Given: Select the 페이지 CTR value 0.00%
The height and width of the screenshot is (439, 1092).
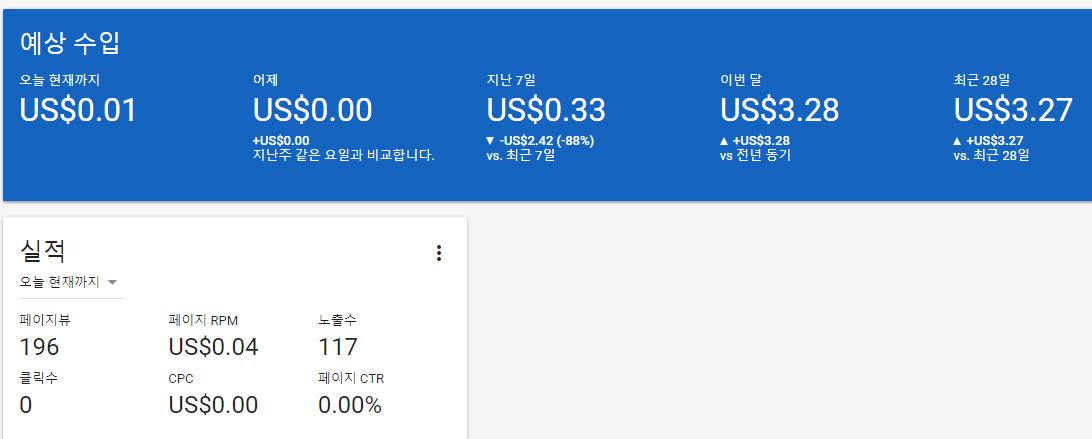Looking at the screenshot, I should (x=350, y=405).
